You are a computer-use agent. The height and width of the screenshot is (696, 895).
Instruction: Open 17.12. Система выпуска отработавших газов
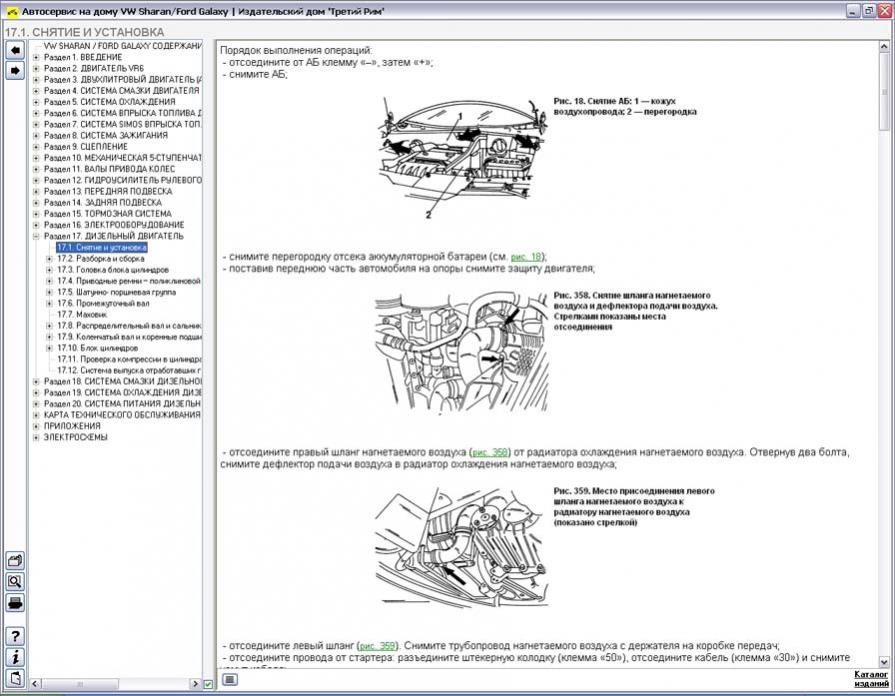tap(129, 371)
